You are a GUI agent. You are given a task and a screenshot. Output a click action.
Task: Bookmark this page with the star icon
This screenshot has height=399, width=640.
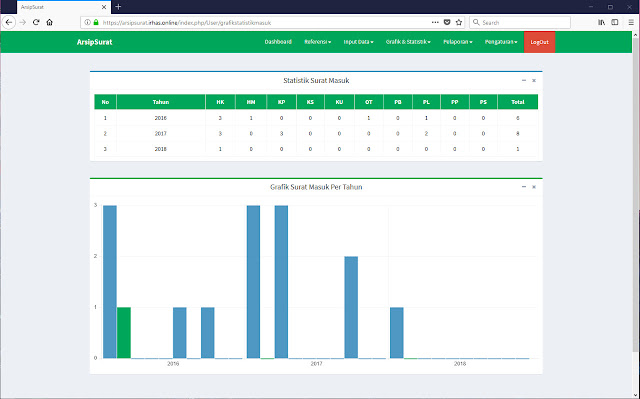click(x=459, y=22)
